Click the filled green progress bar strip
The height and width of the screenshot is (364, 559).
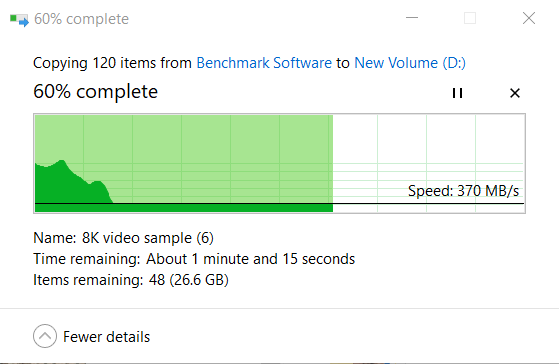[184, 208]
